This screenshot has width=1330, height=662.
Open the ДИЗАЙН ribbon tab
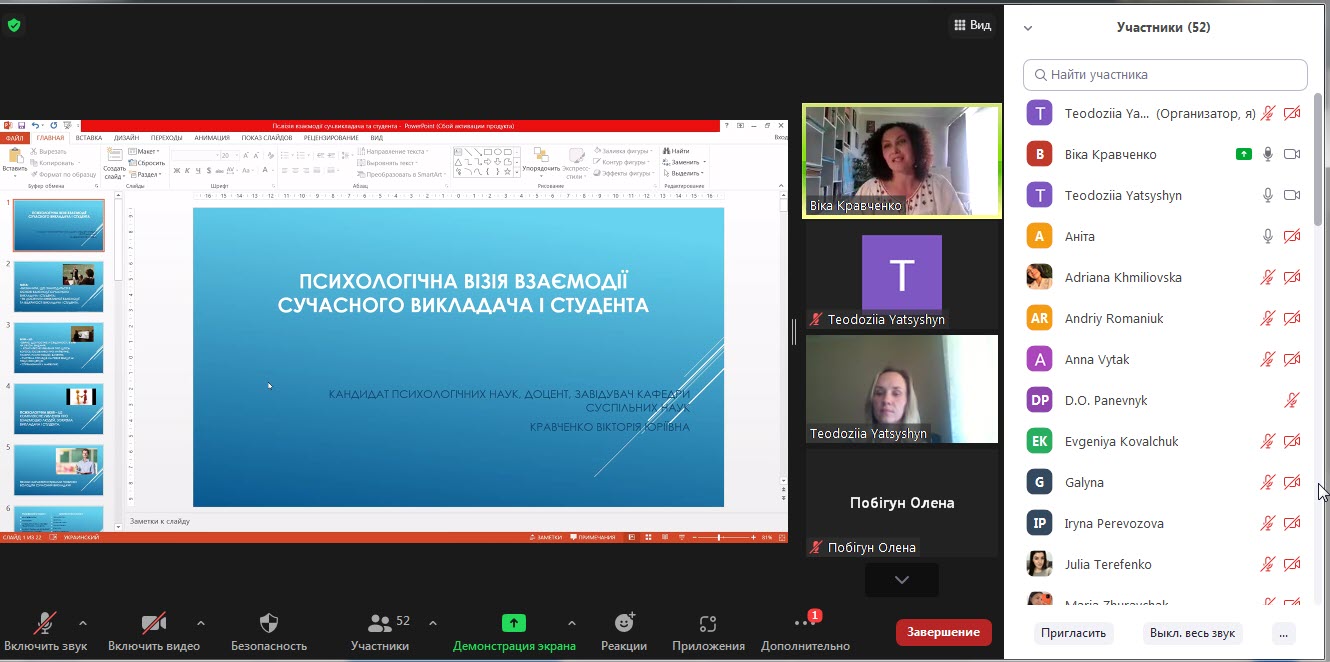pos(126,138)
